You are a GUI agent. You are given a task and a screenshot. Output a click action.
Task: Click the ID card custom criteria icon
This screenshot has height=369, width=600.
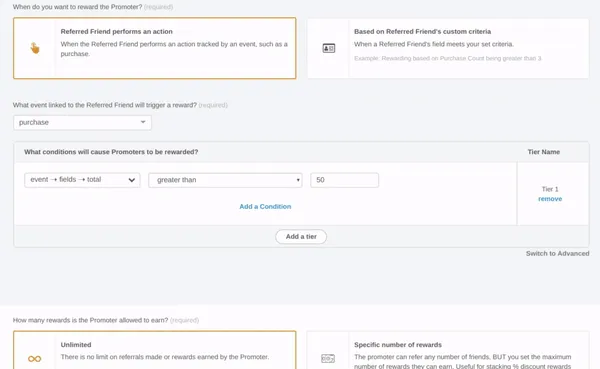pyautogui.click(x=329, y=48)
